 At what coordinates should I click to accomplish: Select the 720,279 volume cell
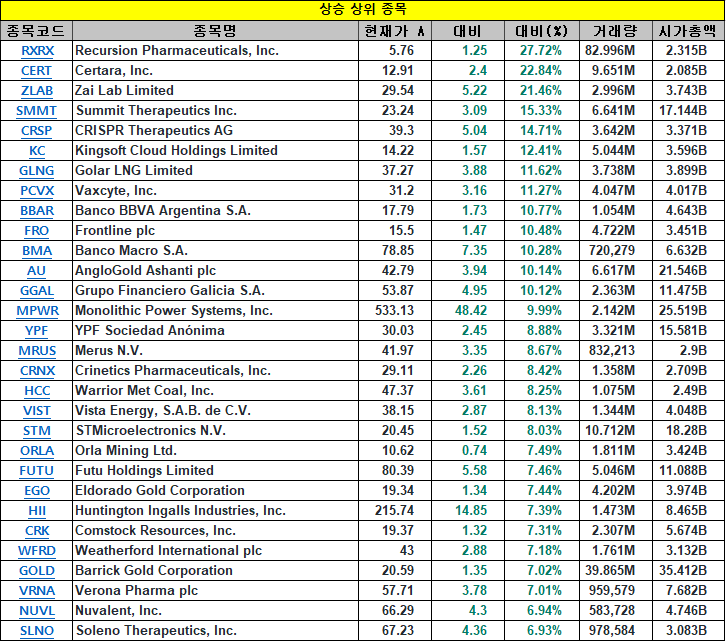pos(616,251)
